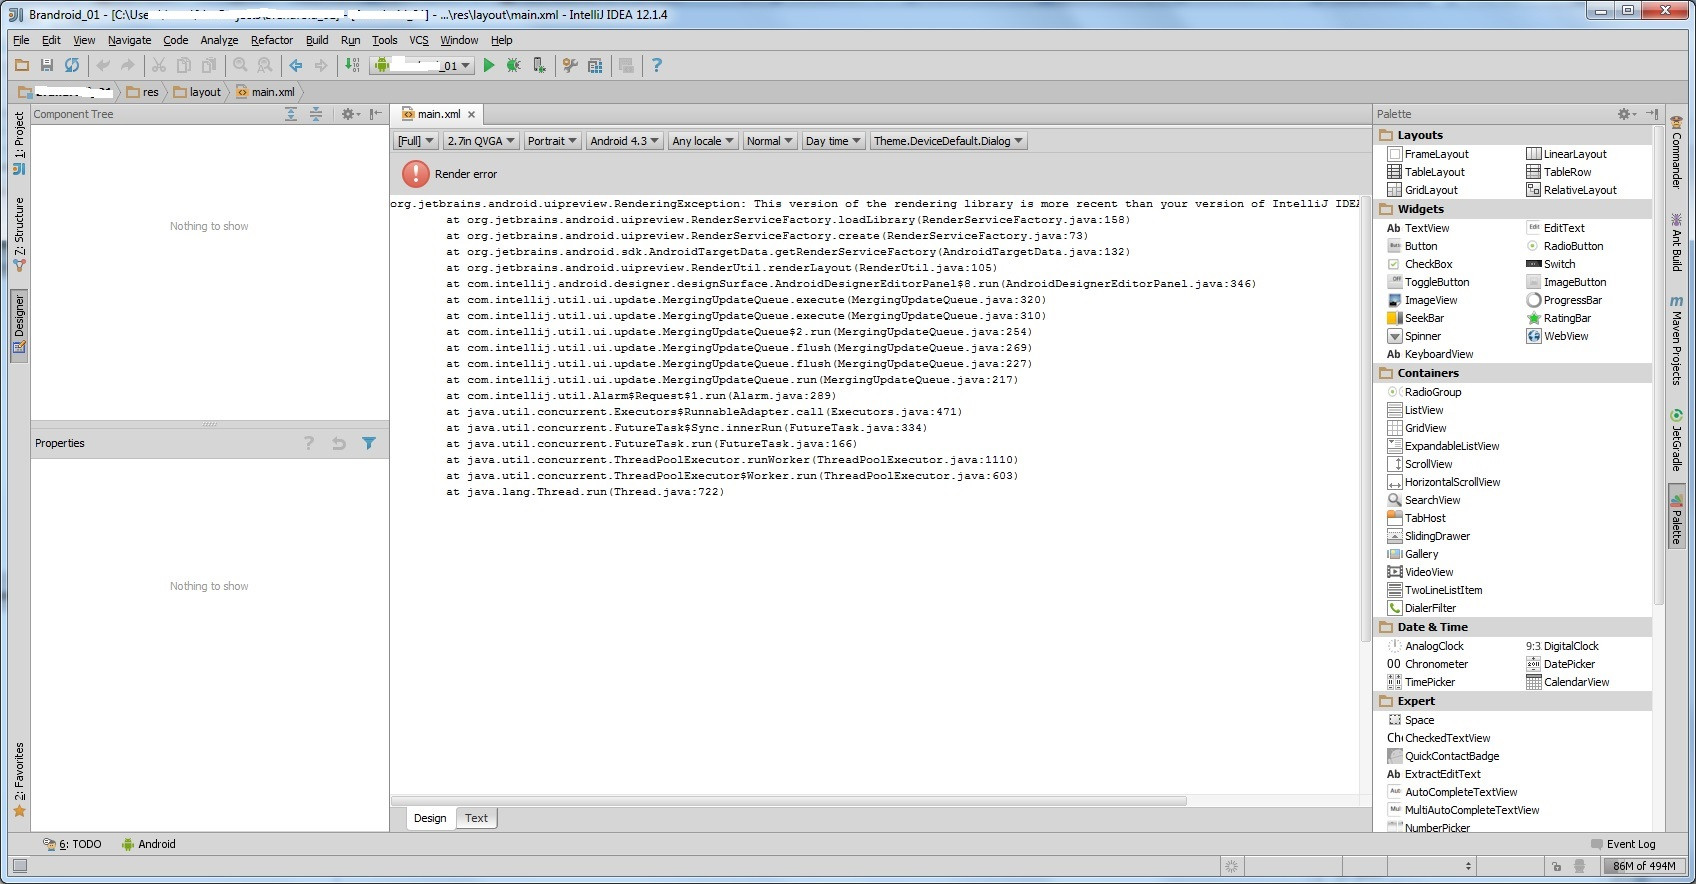The height and width of the screenshot is (884, 1696).
Task: Select the CheckBox widget in Palette
Action: 1420,264
